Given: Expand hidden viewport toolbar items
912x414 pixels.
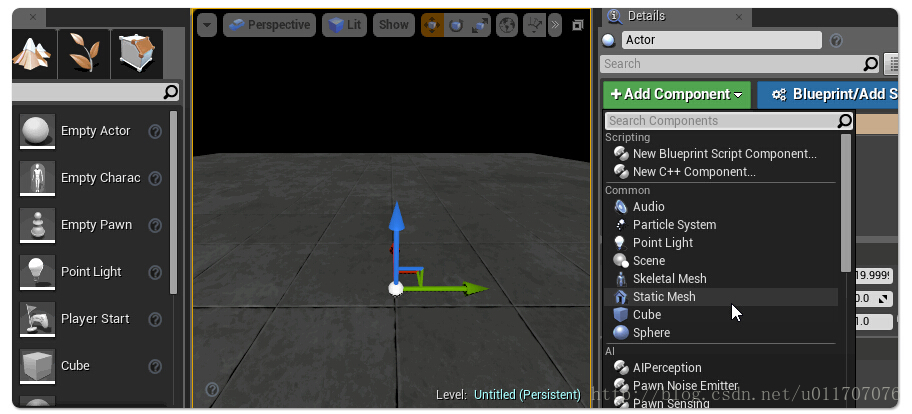Looking at the screenshot, I should click(x=555, y=25).
